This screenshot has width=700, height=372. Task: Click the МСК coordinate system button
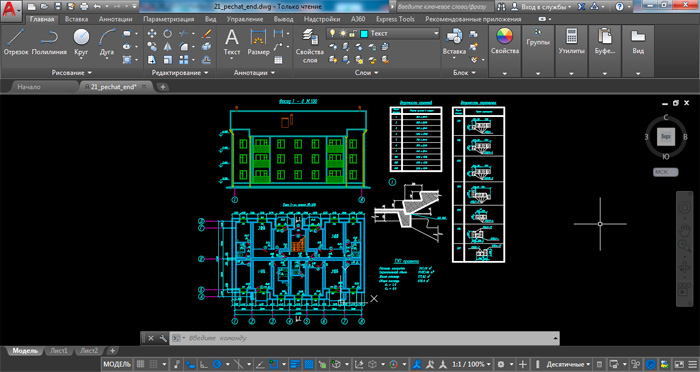(x=666, y=172)
